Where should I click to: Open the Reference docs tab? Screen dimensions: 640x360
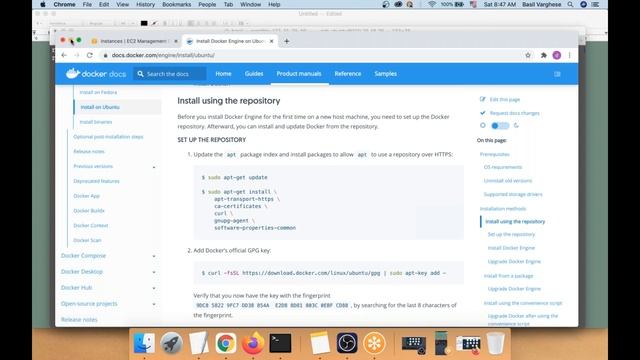[348, 74]
